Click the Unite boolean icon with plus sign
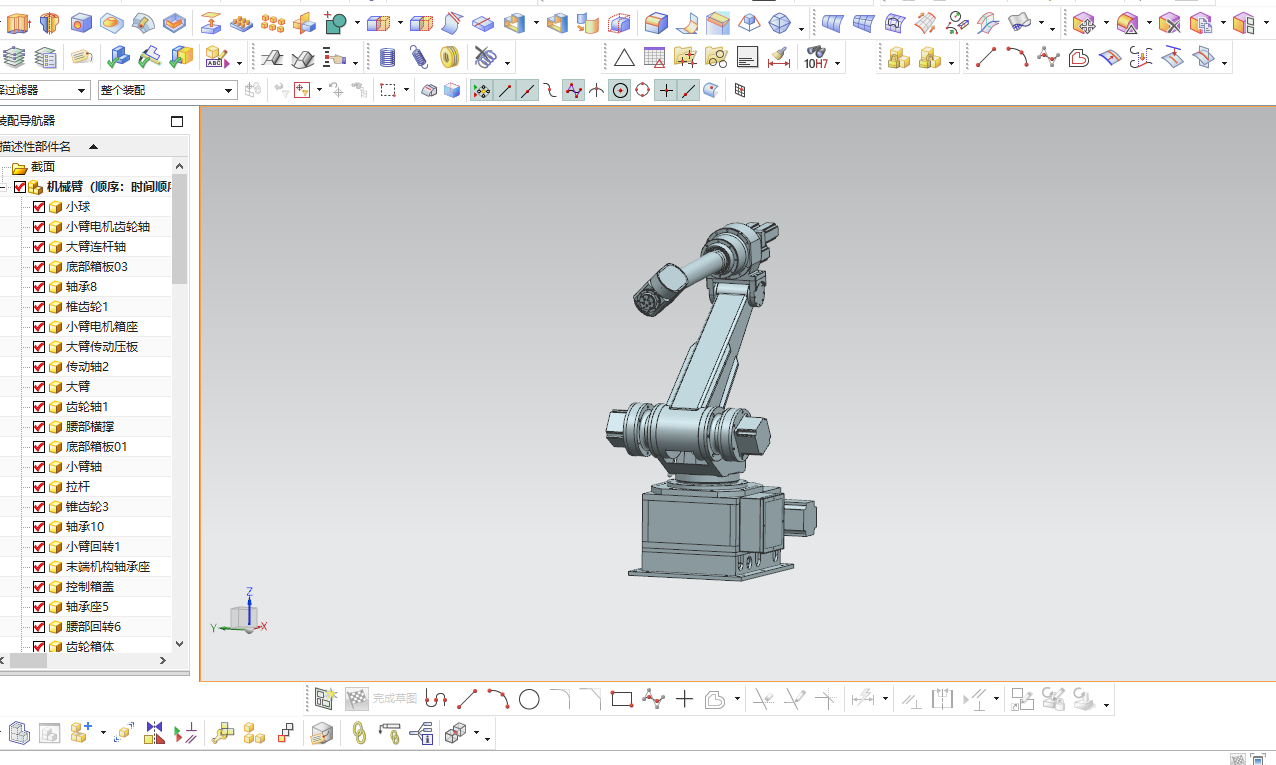The image size is (1276, 765). point(335,22)
